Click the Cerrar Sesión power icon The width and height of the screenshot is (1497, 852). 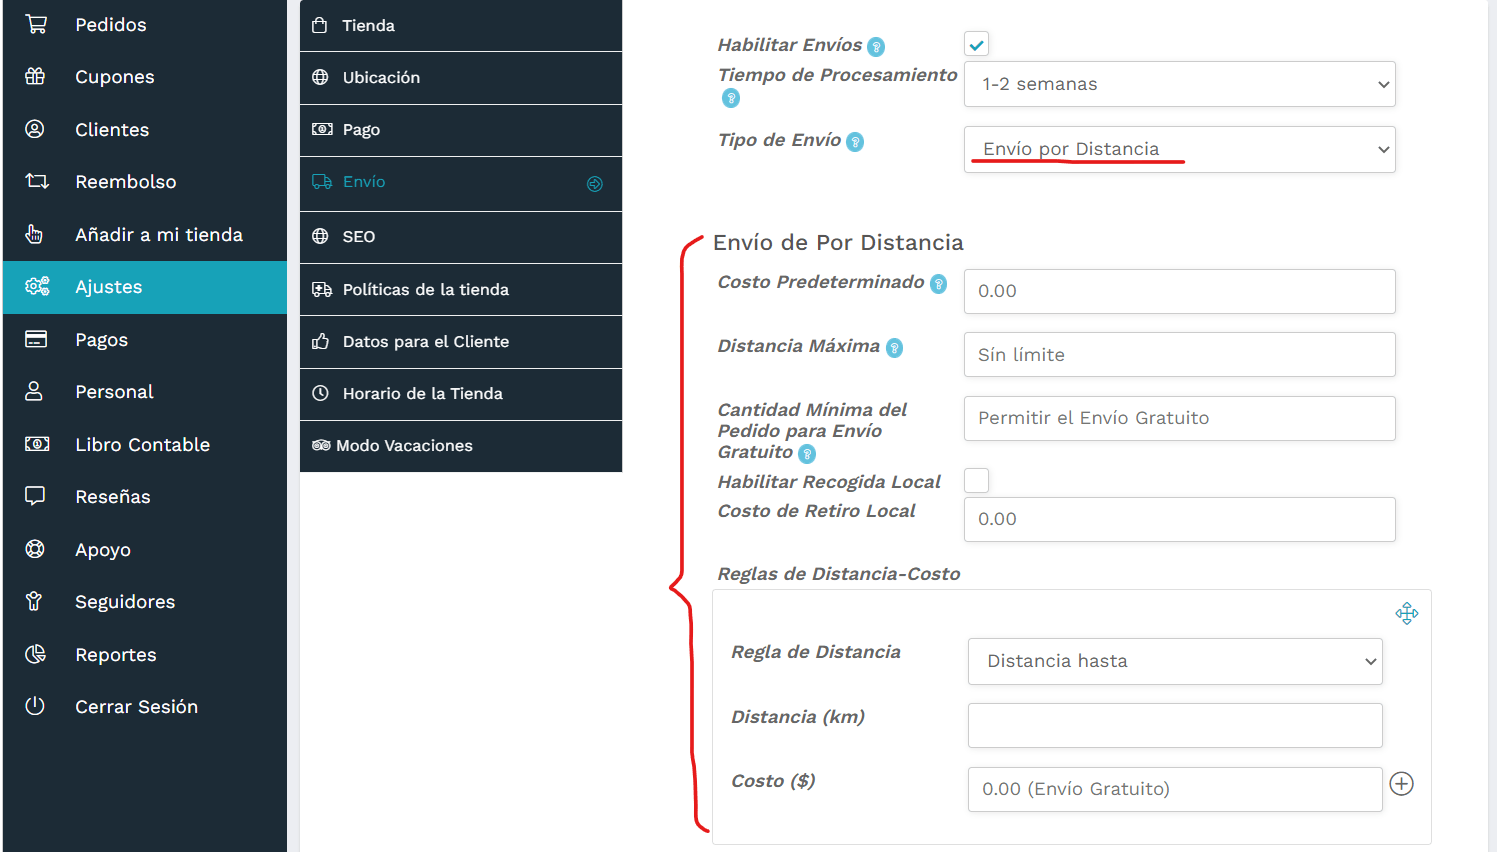pos(35,706)
